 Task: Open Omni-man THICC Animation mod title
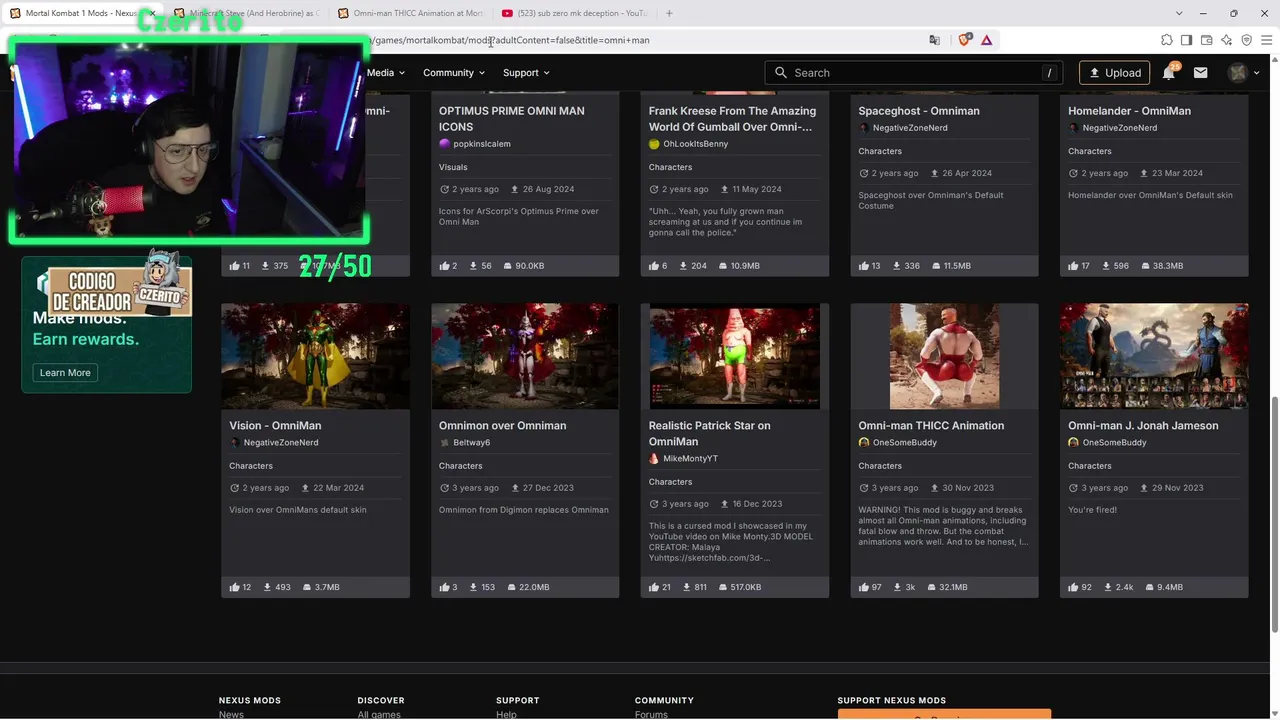pos(931,426)
